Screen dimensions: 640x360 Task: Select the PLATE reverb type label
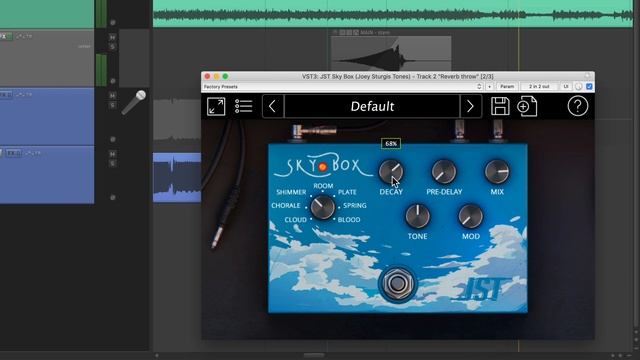pyautogui.click(x=347, y=192)
